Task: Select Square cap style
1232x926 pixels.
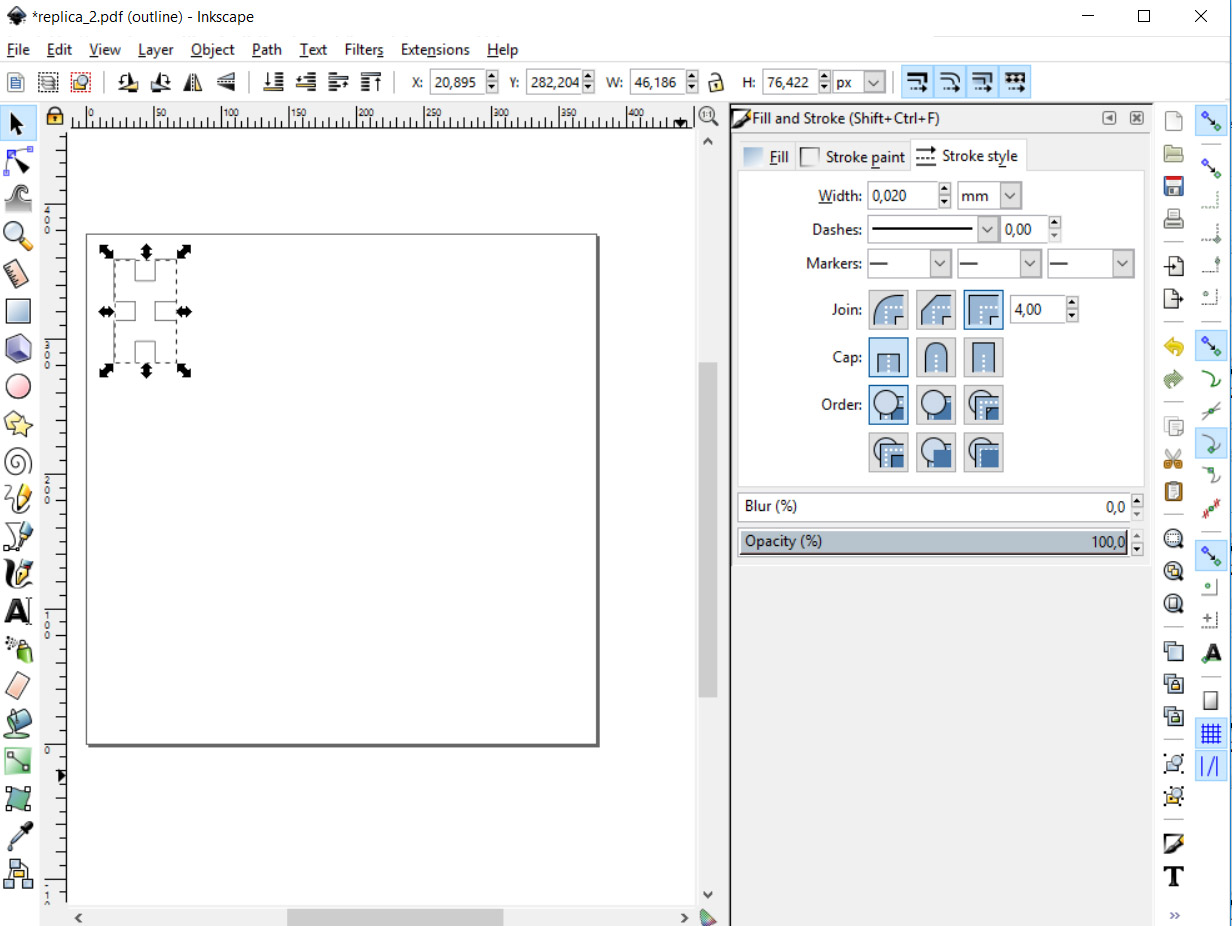Action: coord(983,357)
